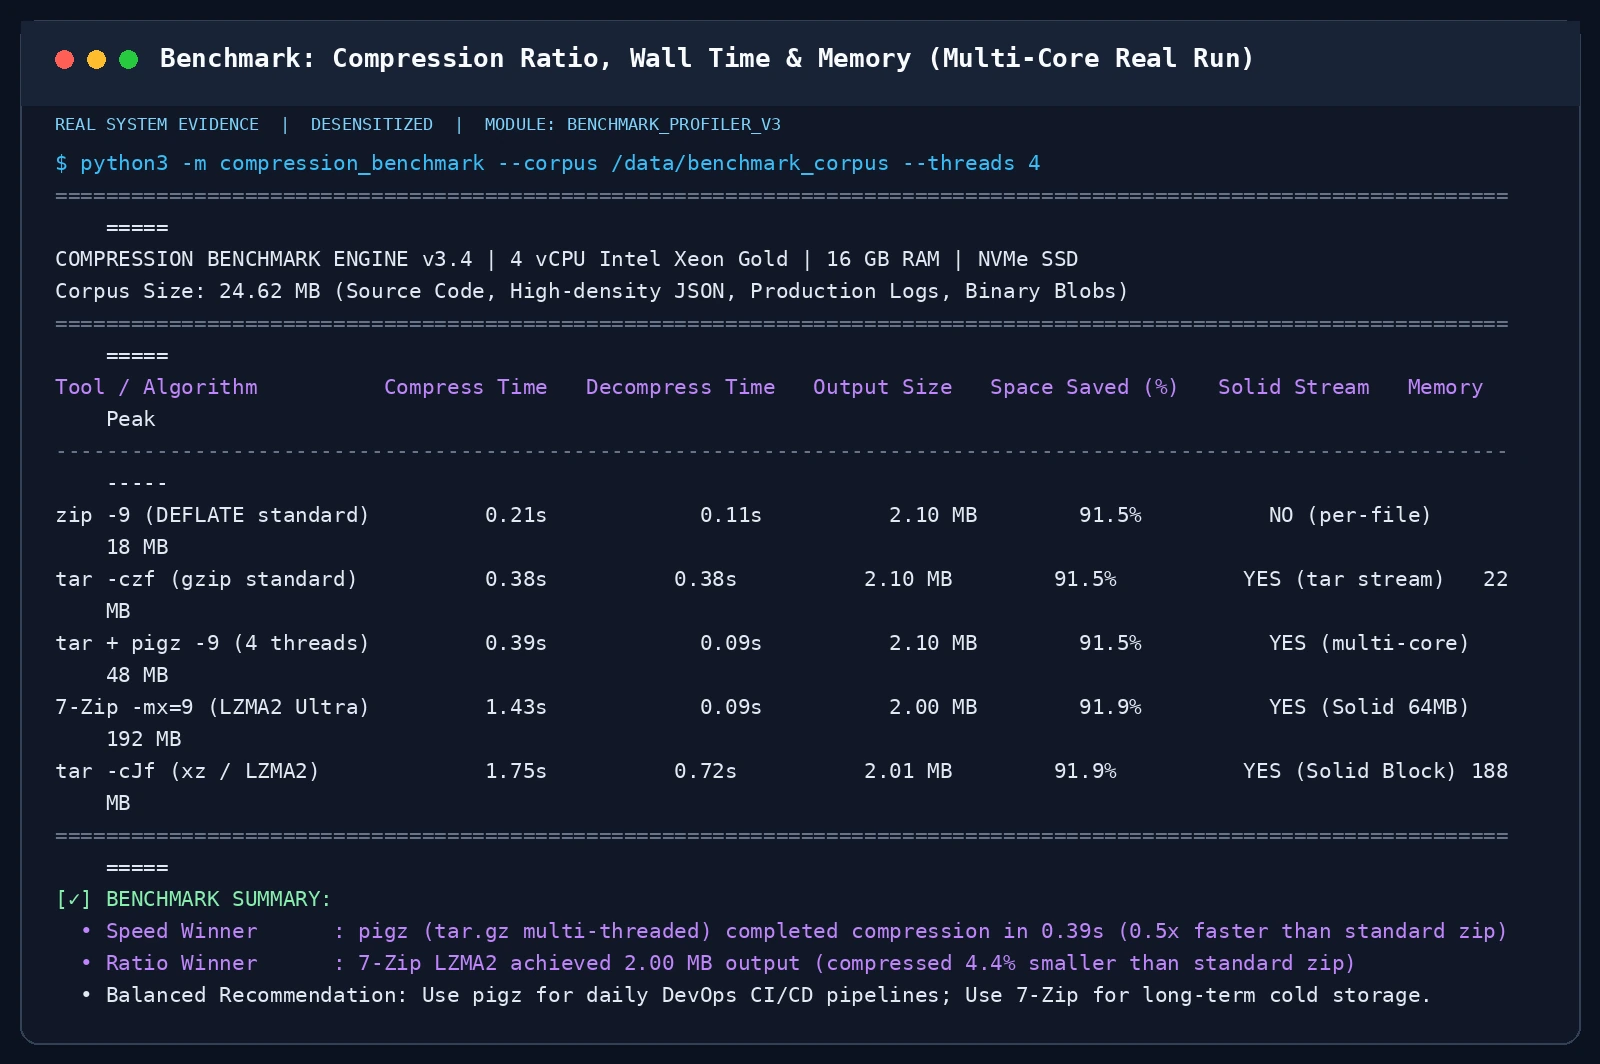The height and width of the screenshot is (1064, 1600).
Task: Click the "Compress Time" column header
Action: (466, 387)
